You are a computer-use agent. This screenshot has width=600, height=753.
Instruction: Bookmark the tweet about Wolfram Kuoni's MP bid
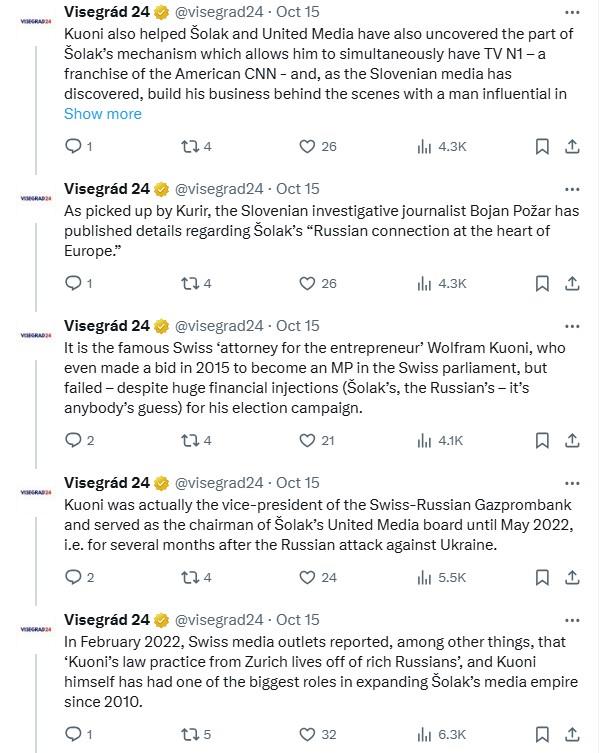[x=541, y=440]
